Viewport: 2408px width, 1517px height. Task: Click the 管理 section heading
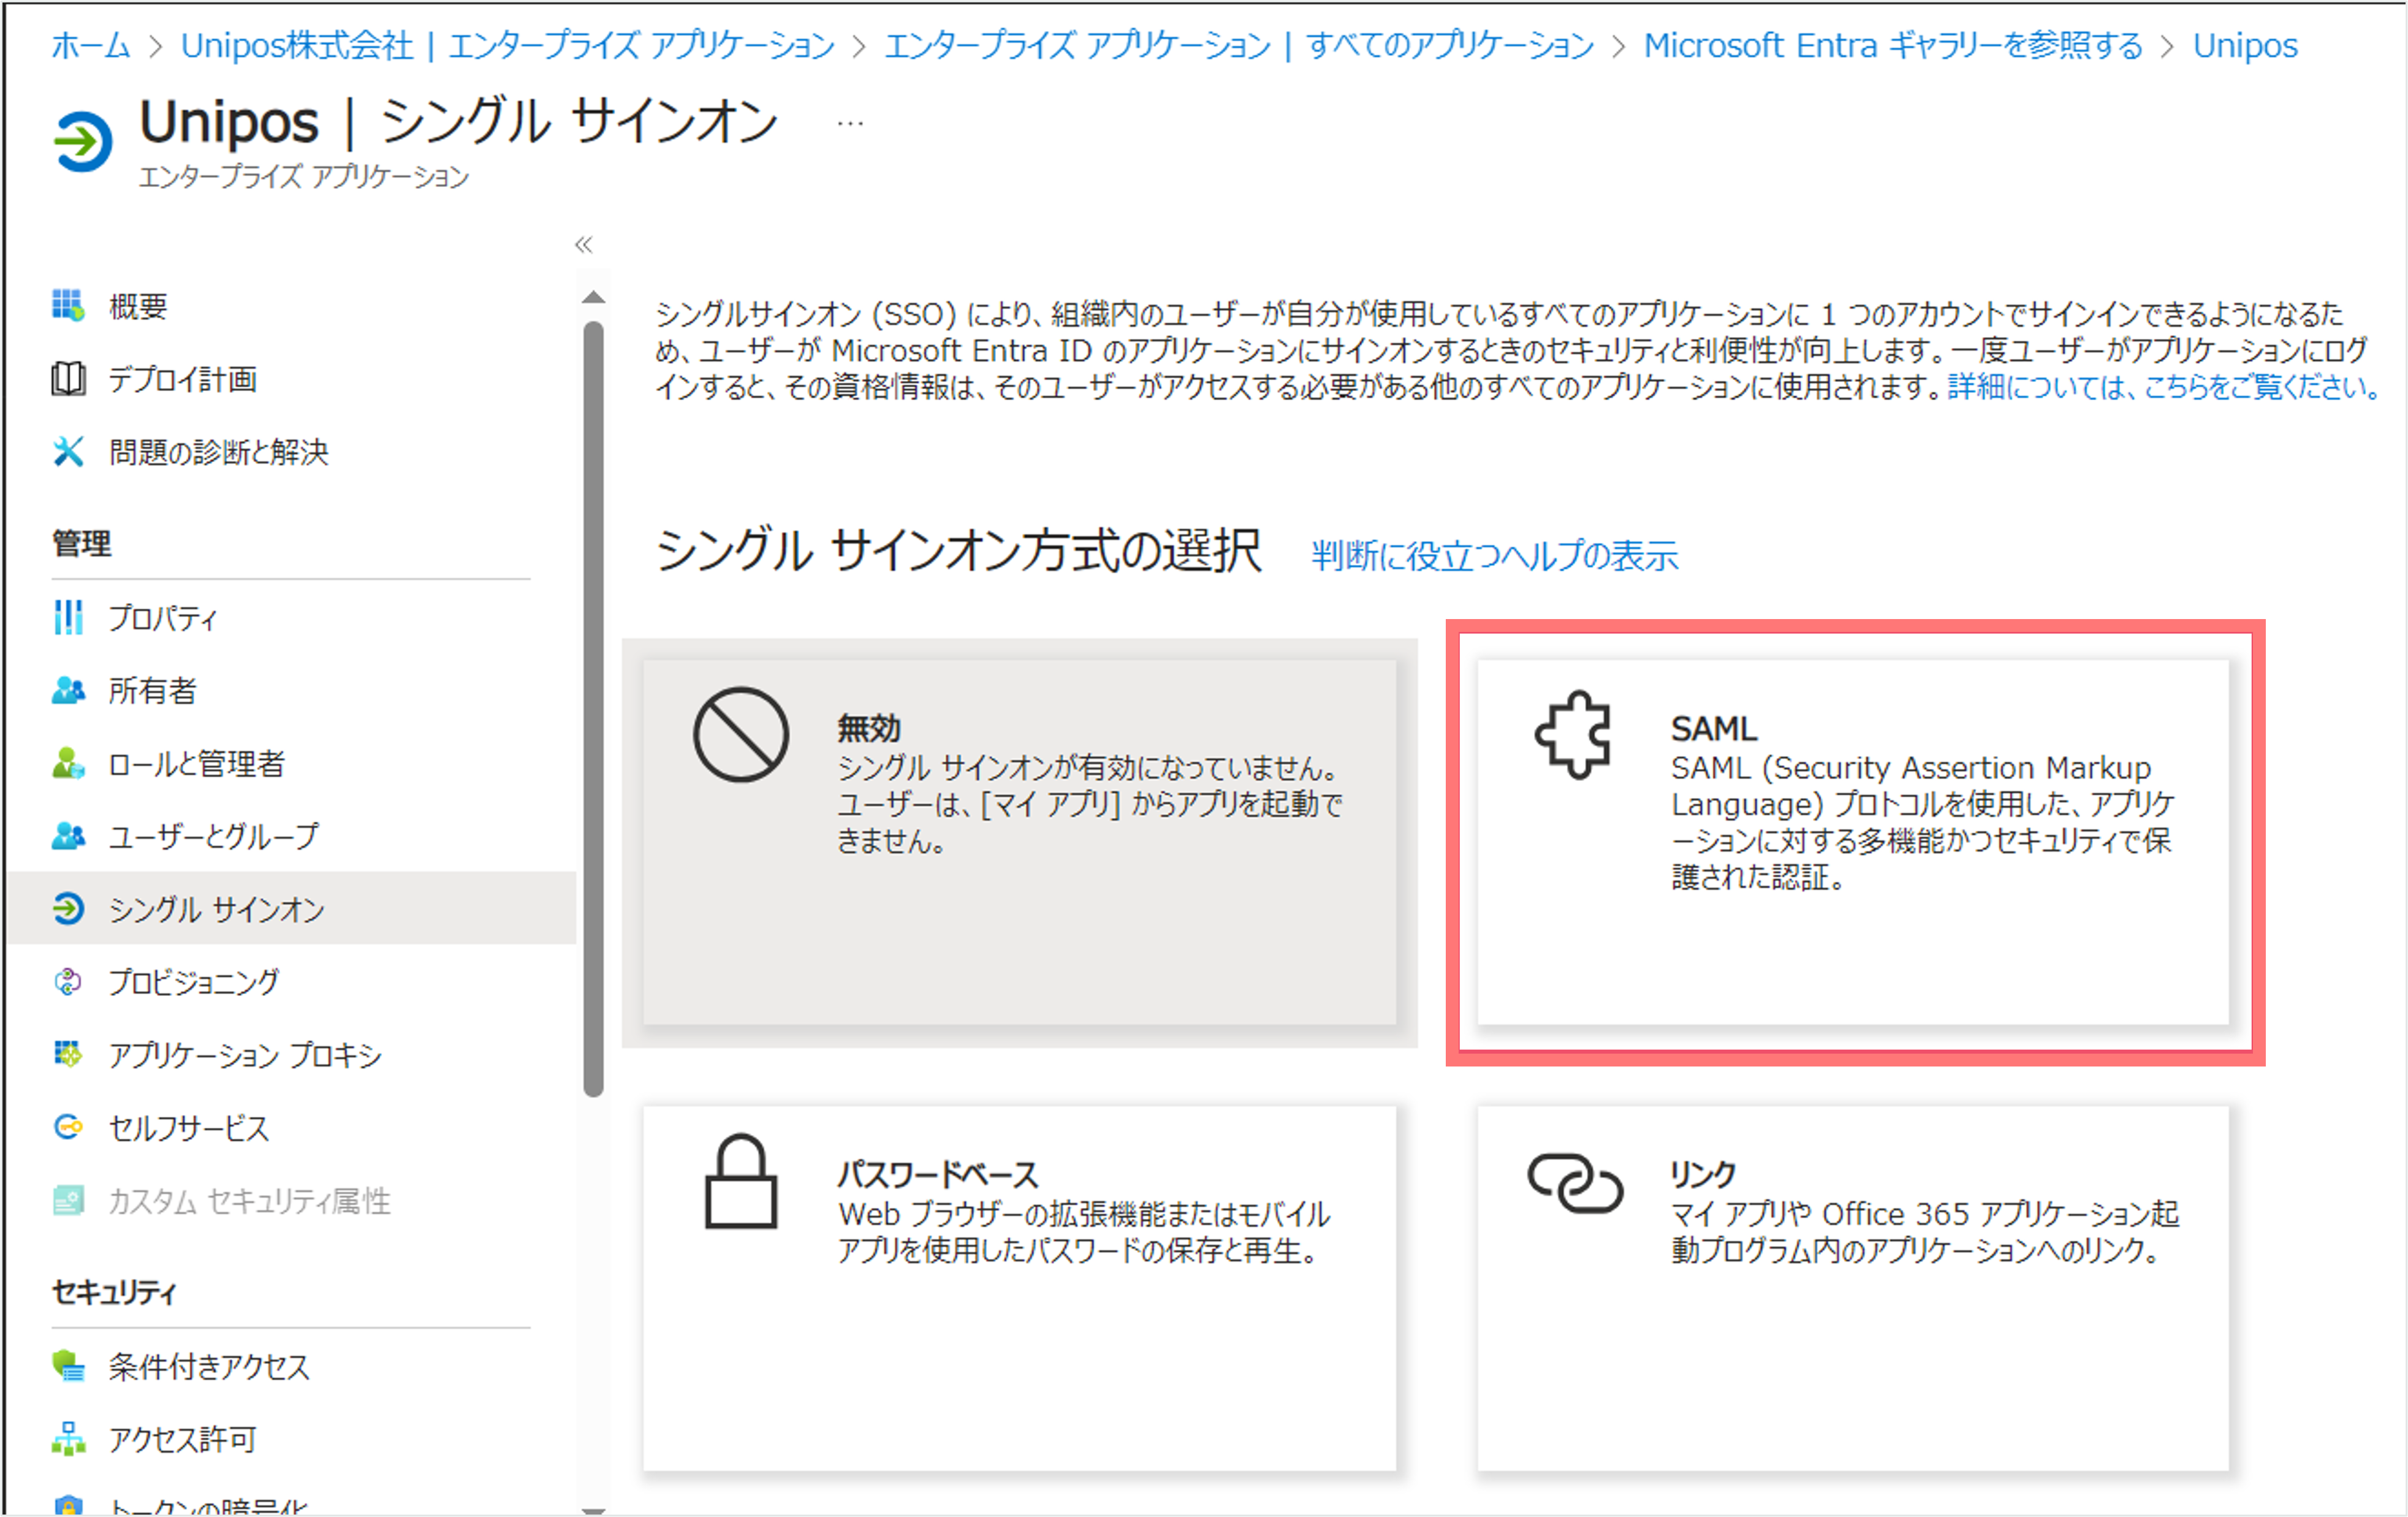click(81, 543)
